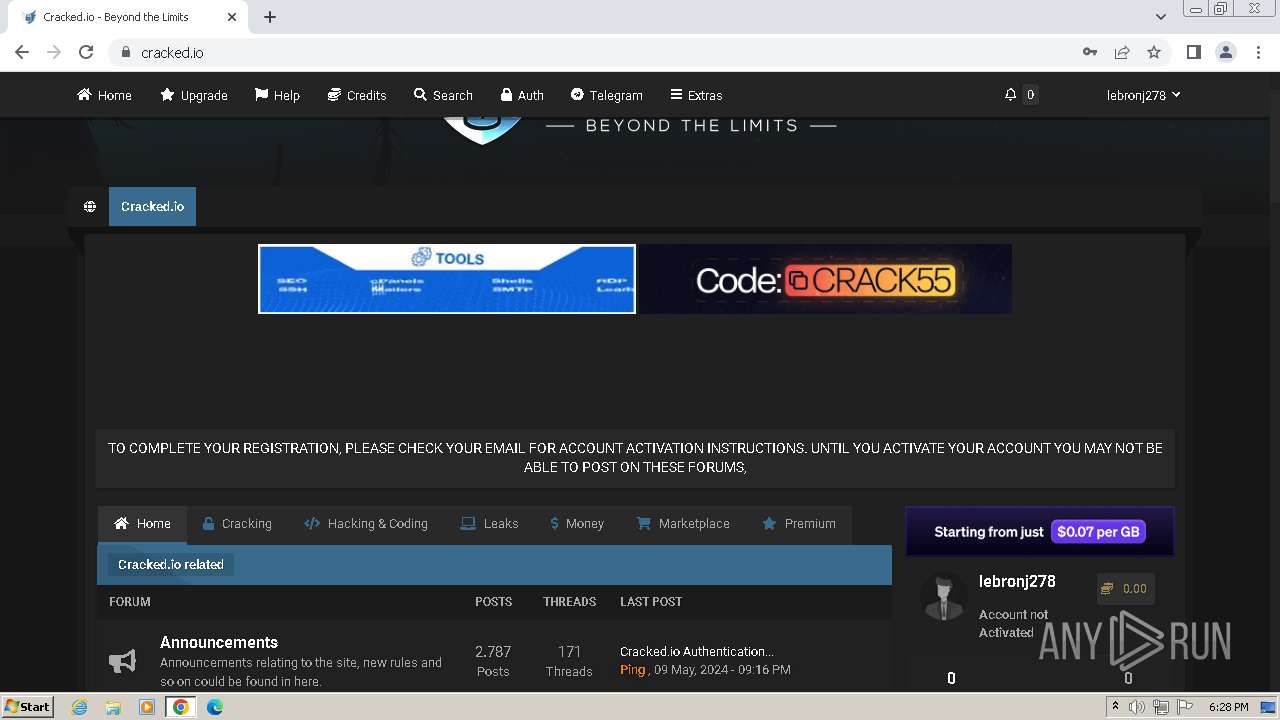Open the Chrome profile avatar

[1226, 52]
